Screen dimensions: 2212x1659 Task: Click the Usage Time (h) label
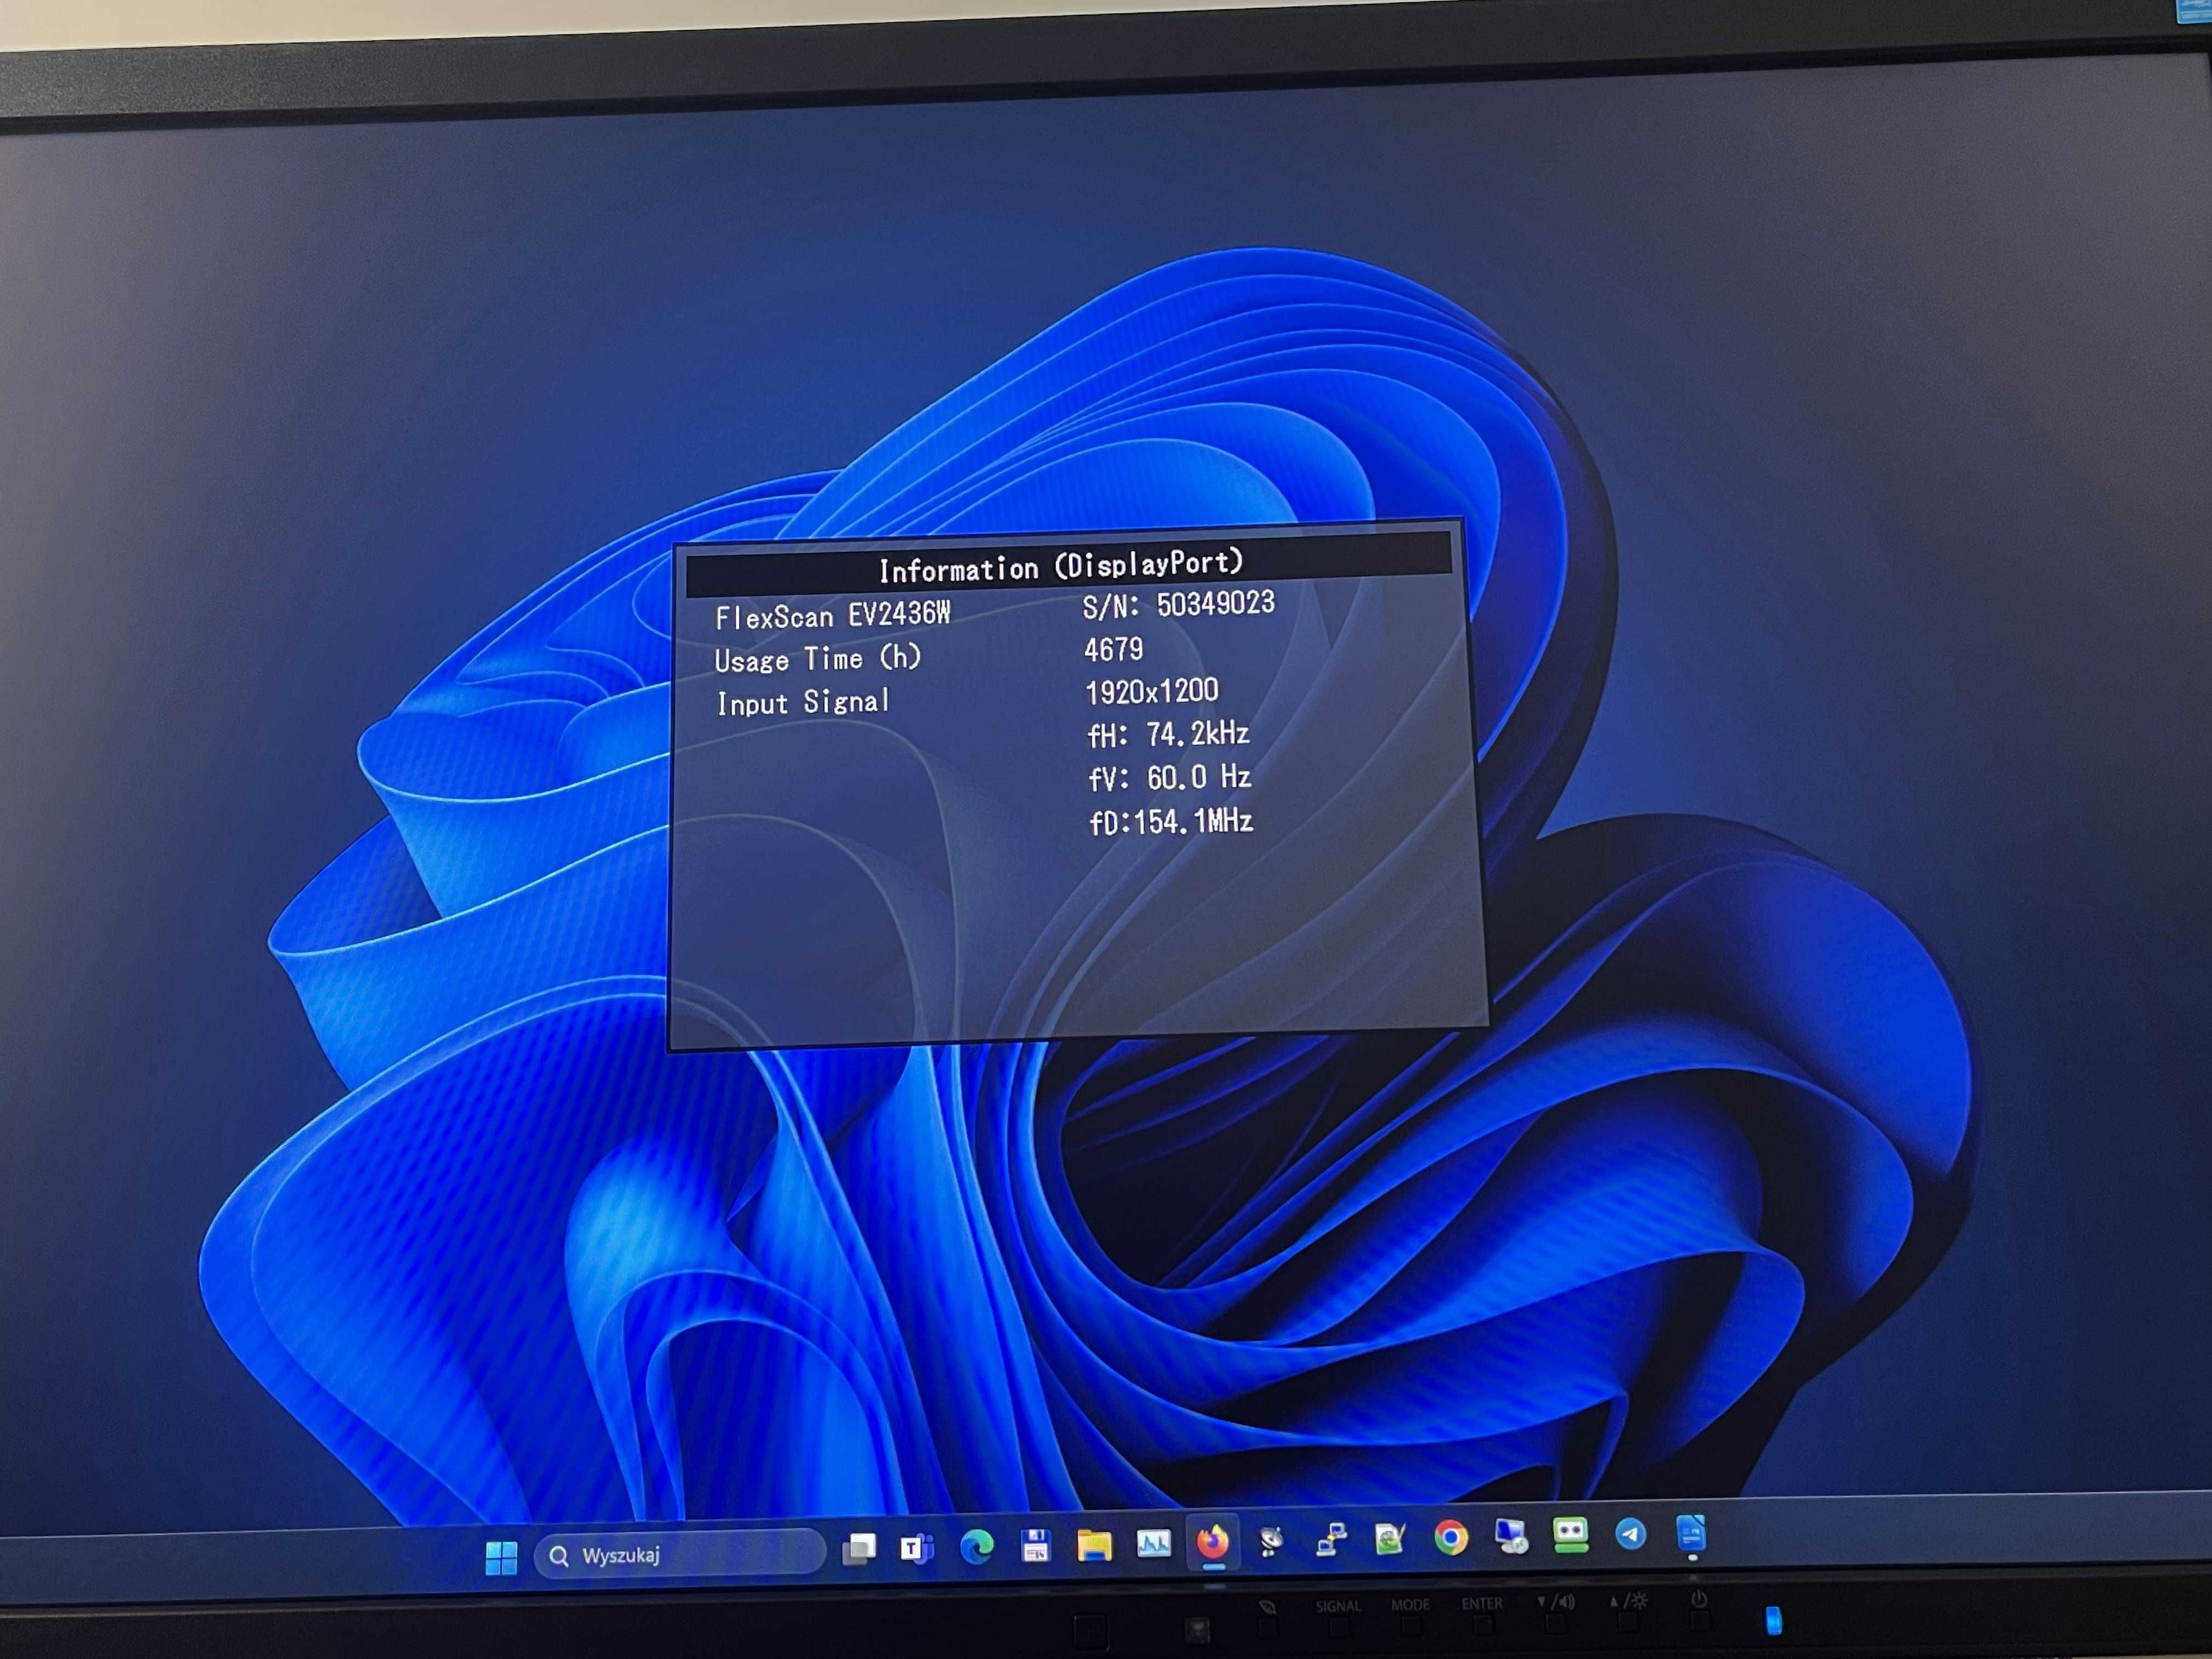click(x=817, y=658)
